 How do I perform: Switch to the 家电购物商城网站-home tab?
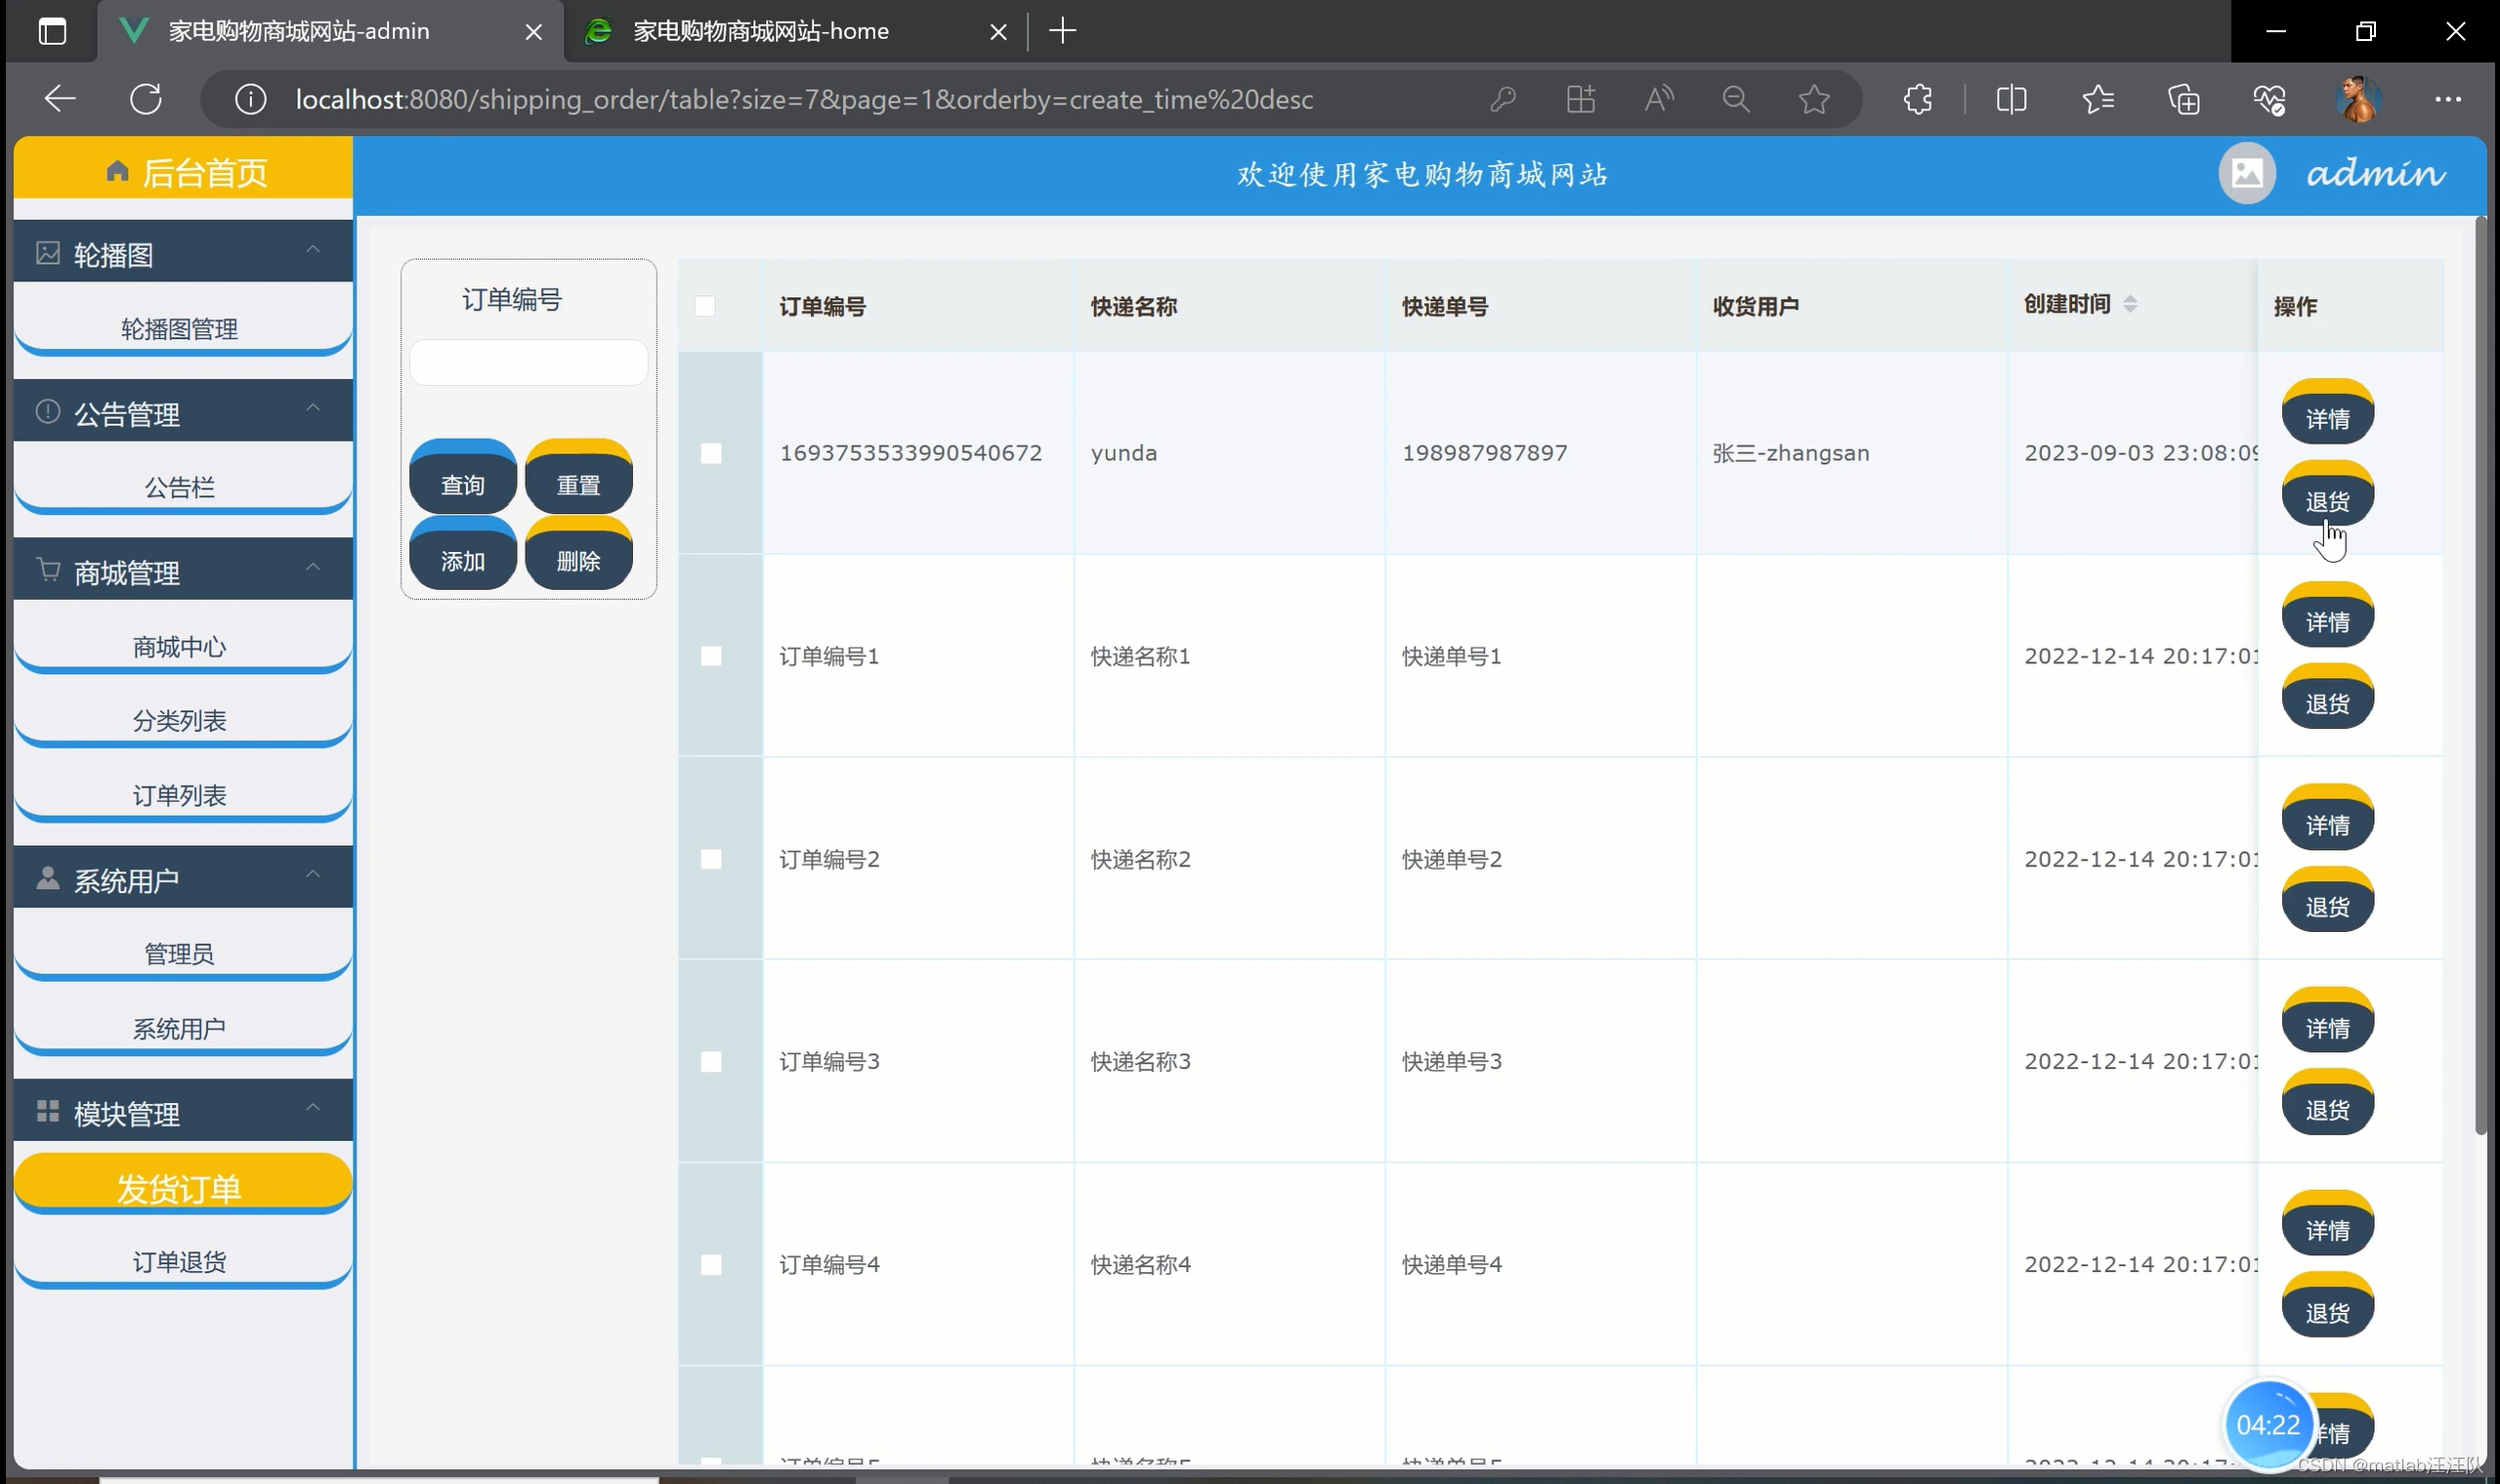(760, 31)
